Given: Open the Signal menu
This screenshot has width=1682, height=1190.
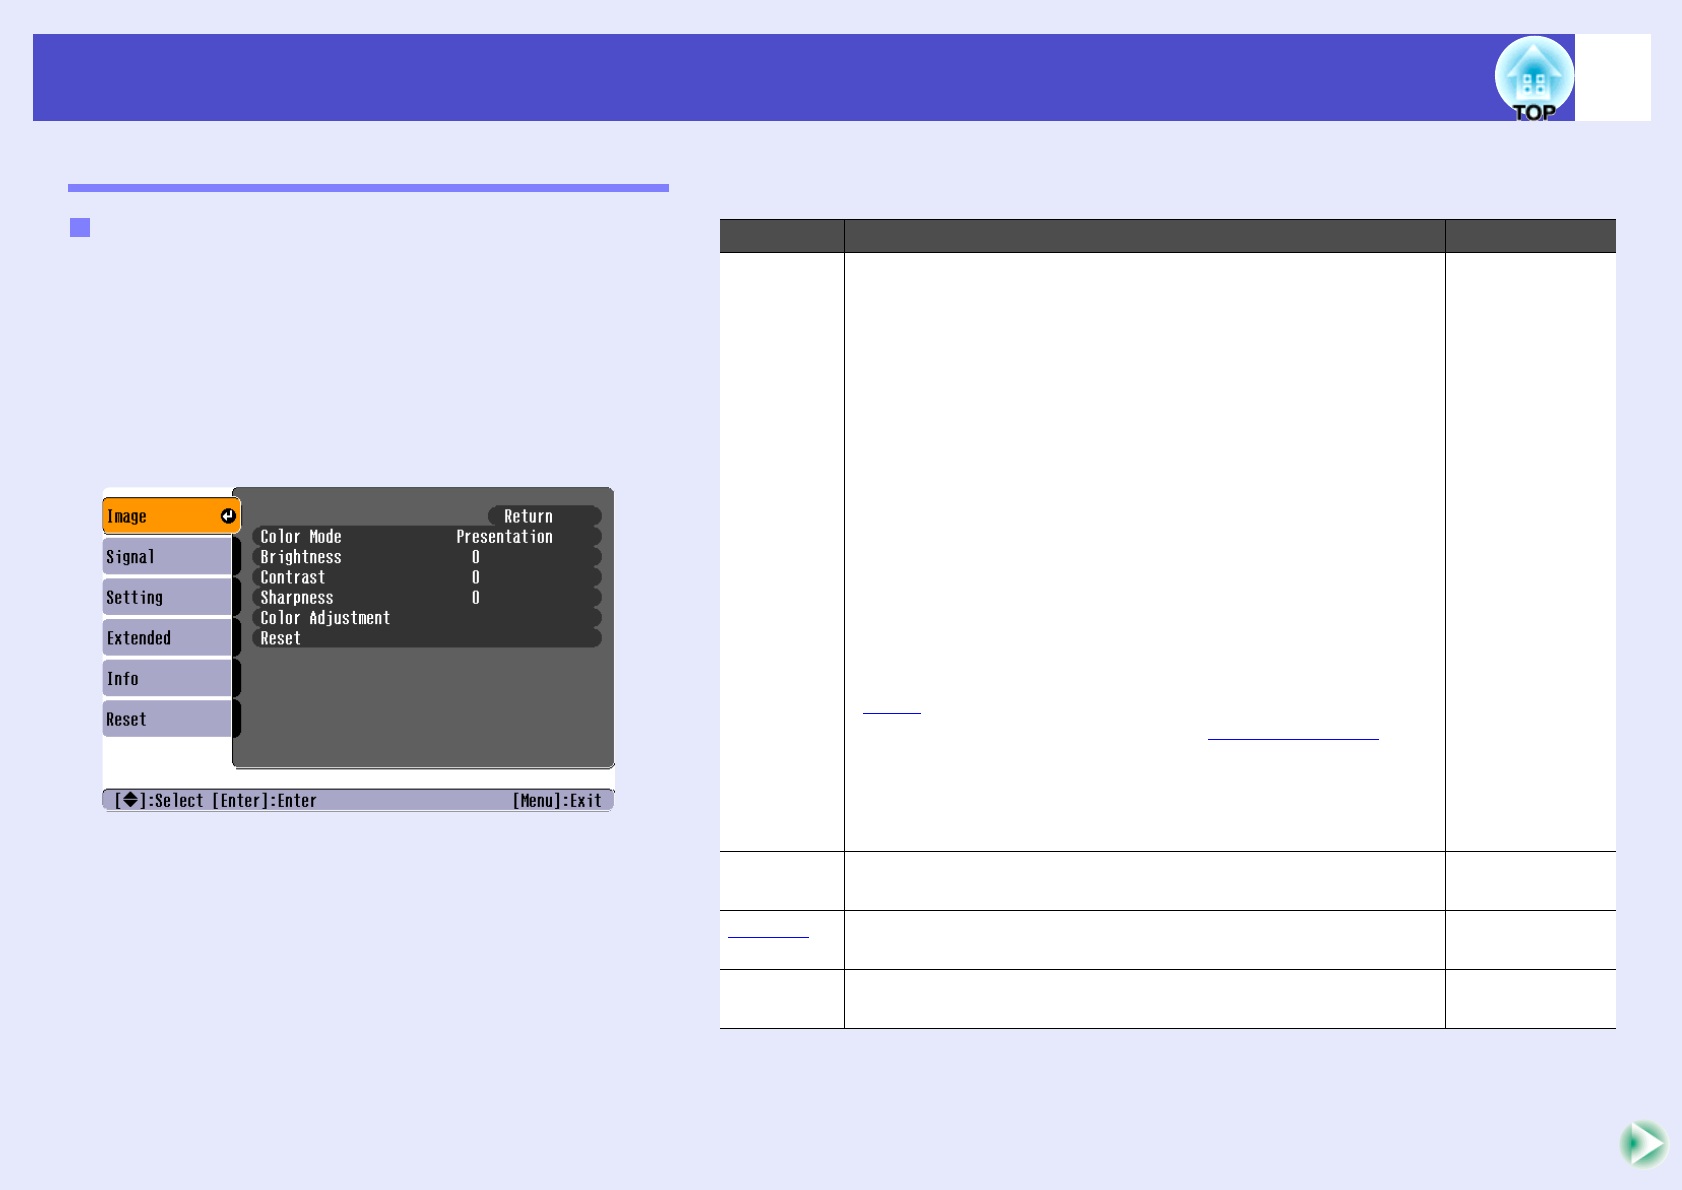Looking at the screenshot, I should pos(167,557).
